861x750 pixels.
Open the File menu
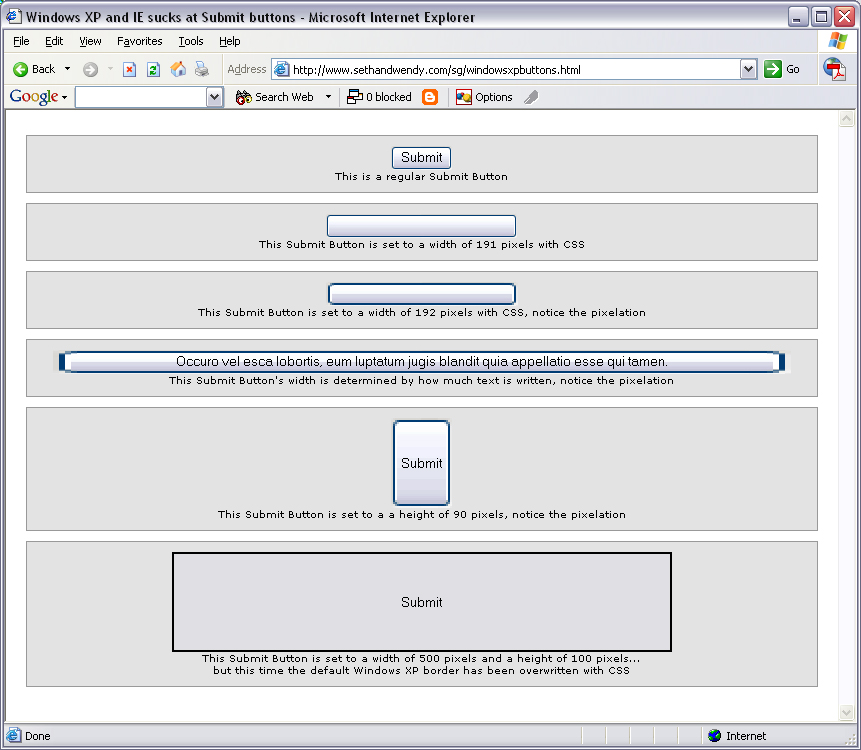[21, 41]
